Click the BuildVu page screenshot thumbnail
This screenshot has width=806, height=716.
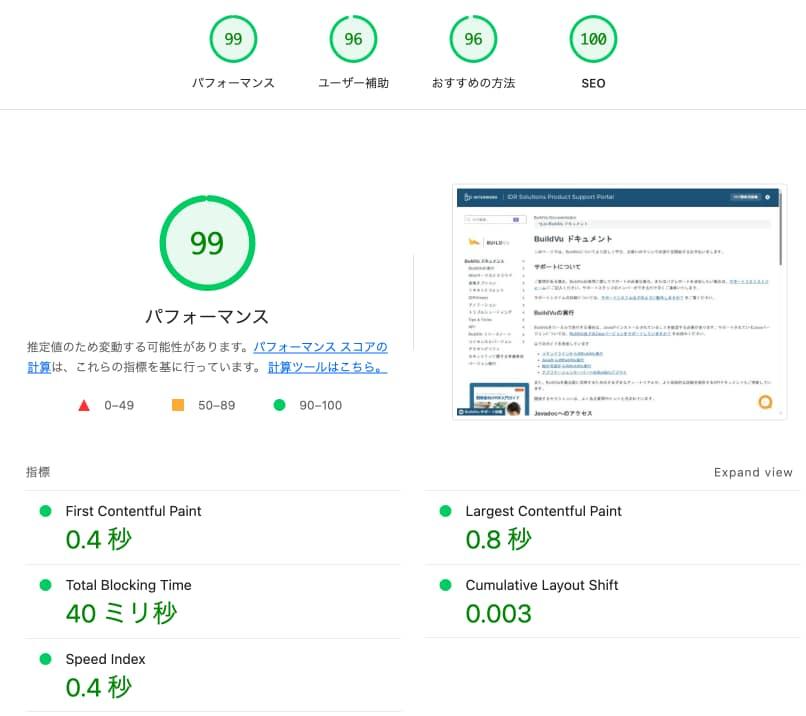click(618, 301)
